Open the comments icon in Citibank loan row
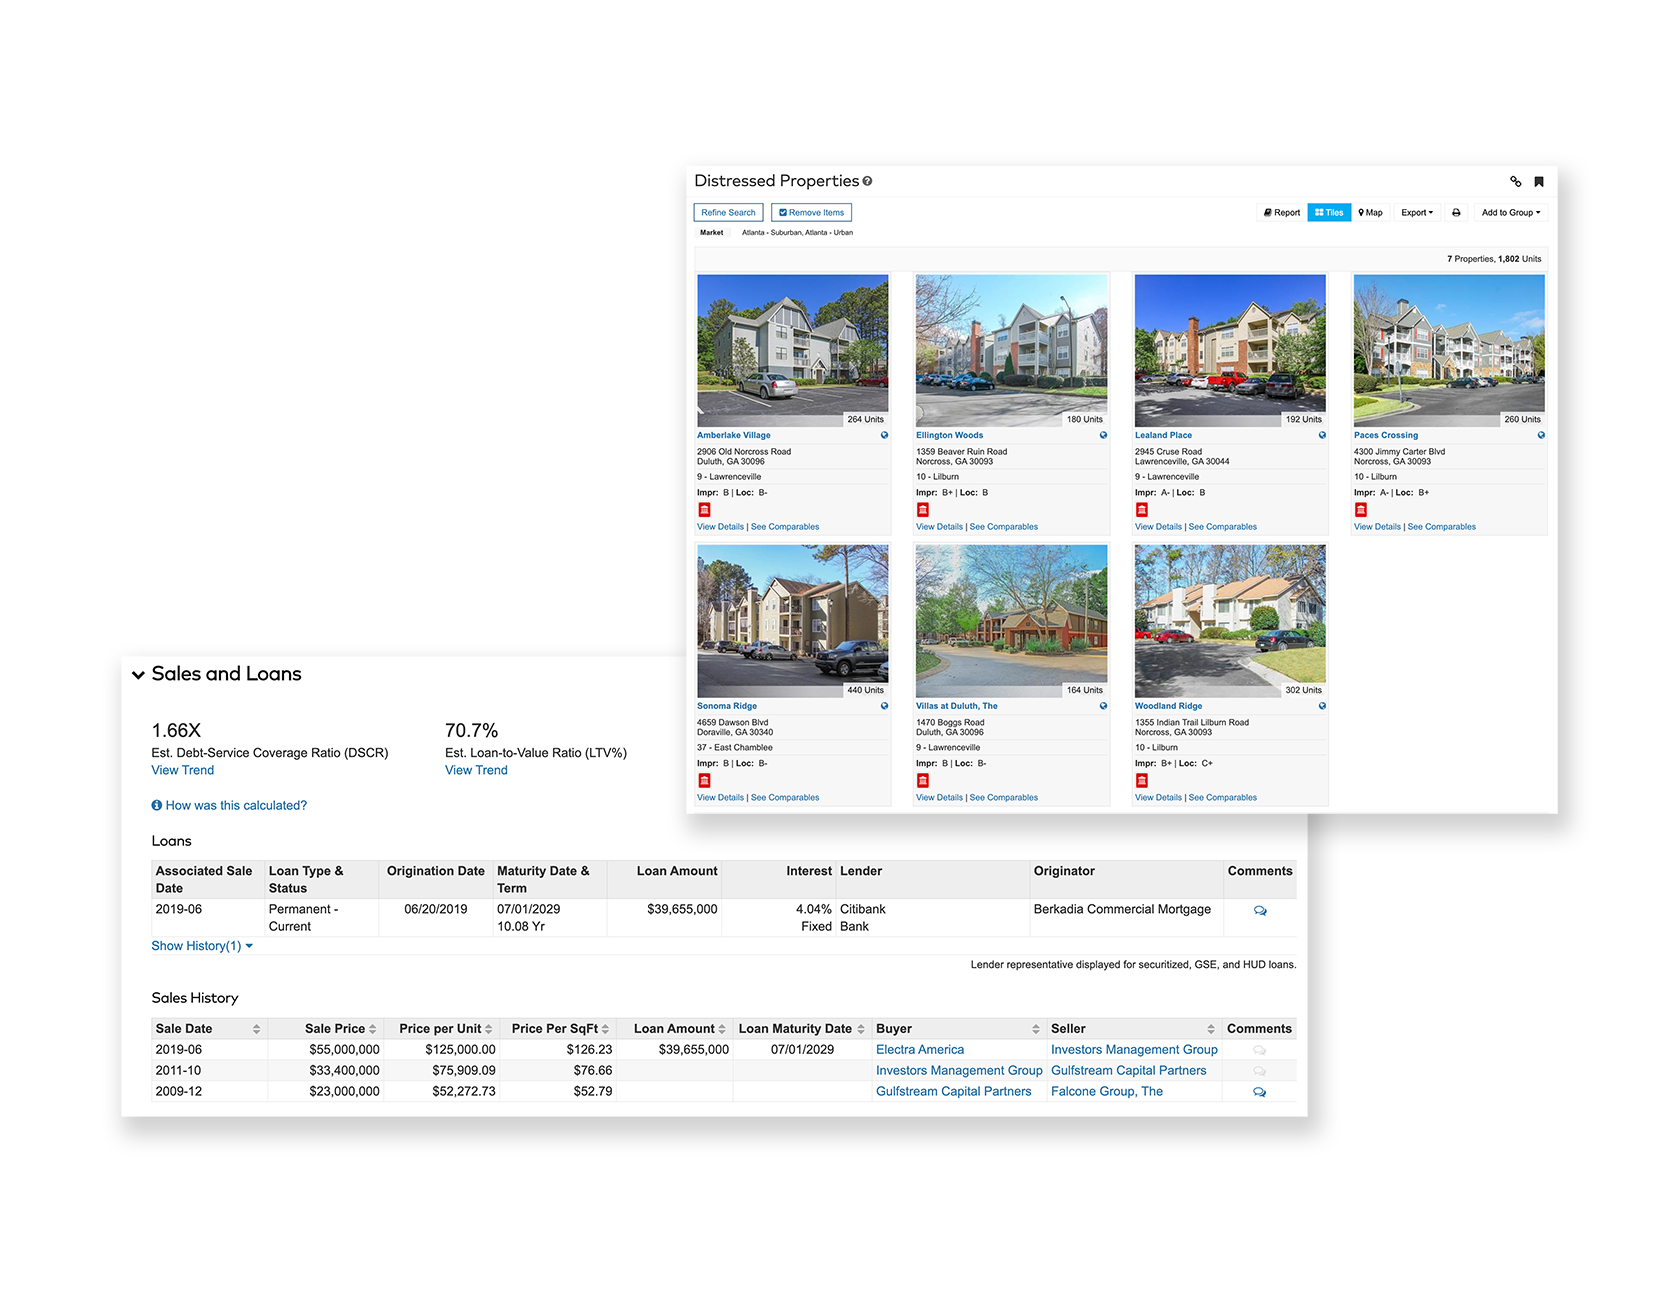The width and height of the screenshot is (1678, 1303). click(x=1260, y=911)
